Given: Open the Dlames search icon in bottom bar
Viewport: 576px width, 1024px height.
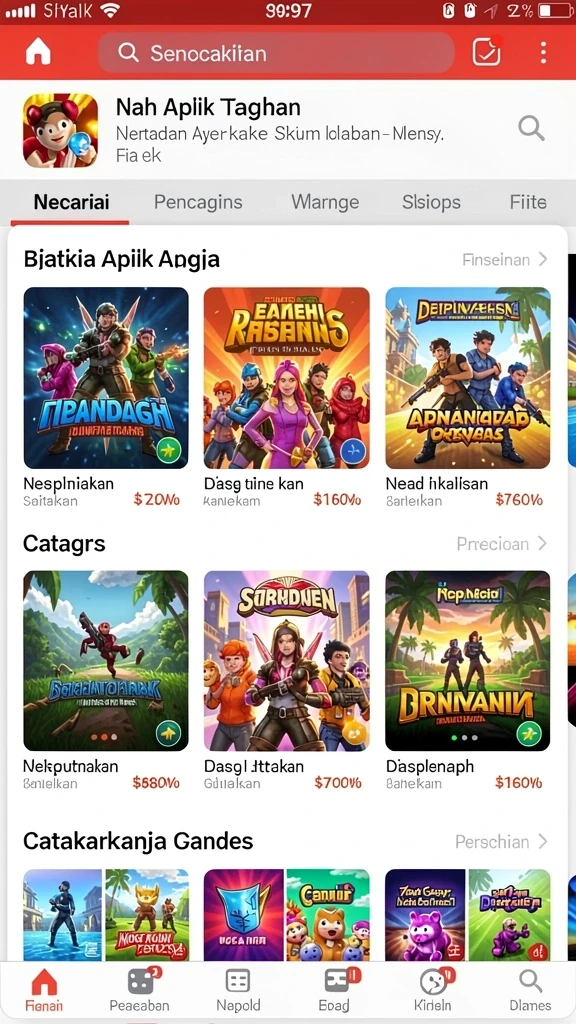Looking at the screenshot, I should tap(530, 981).
